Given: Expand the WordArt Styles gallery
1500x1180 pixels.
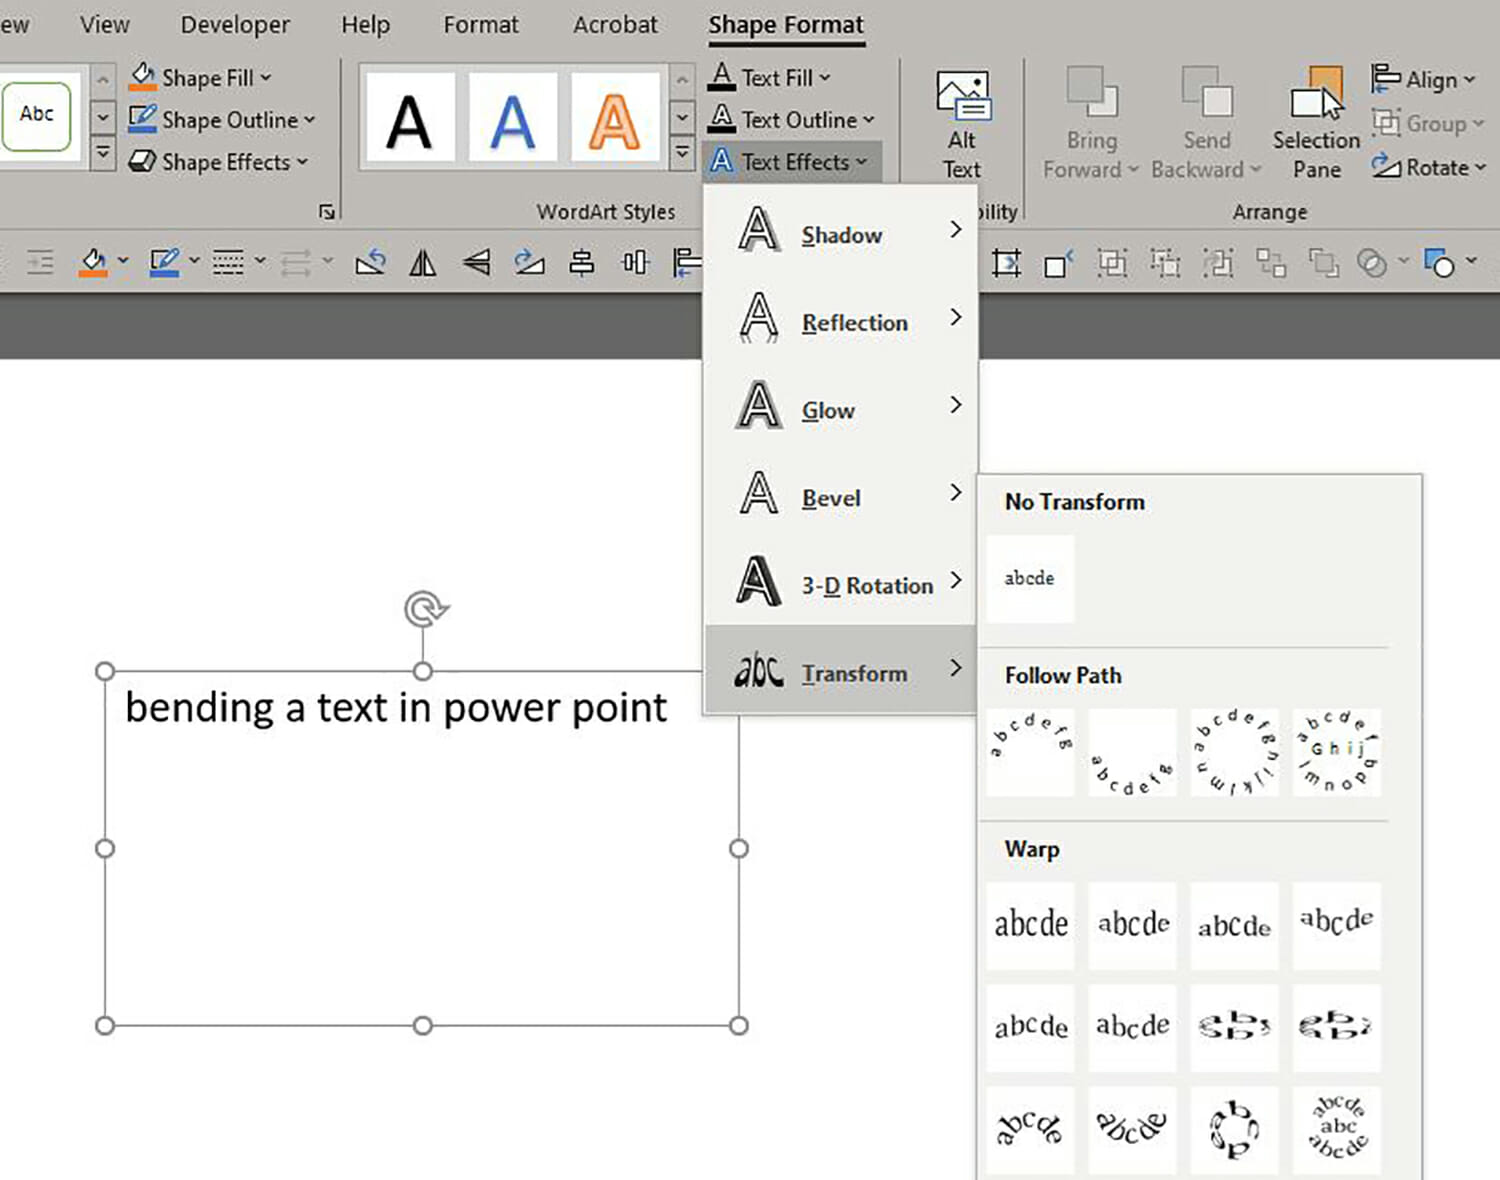Looking at the screenshot, I should pyautogui.click(x=682, y=152).
